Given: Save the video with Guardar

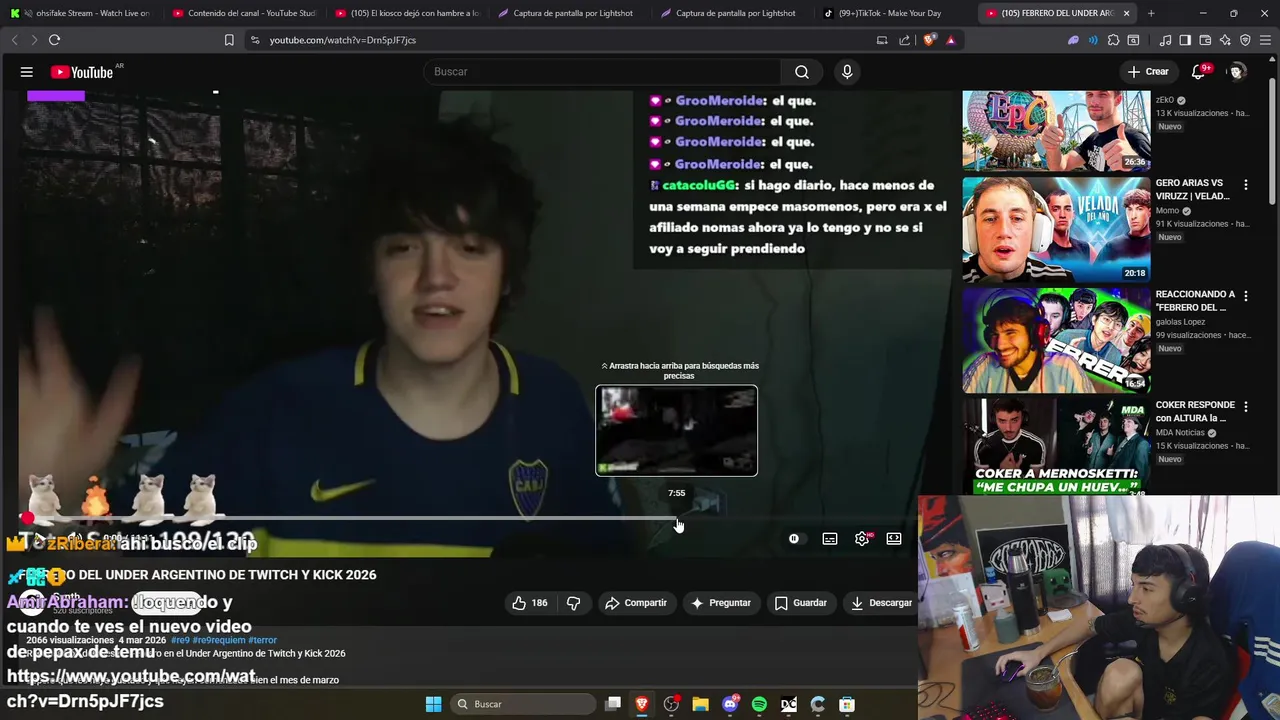Looking at the screenshot, I should pyautogui.click(x=801, y=603).
